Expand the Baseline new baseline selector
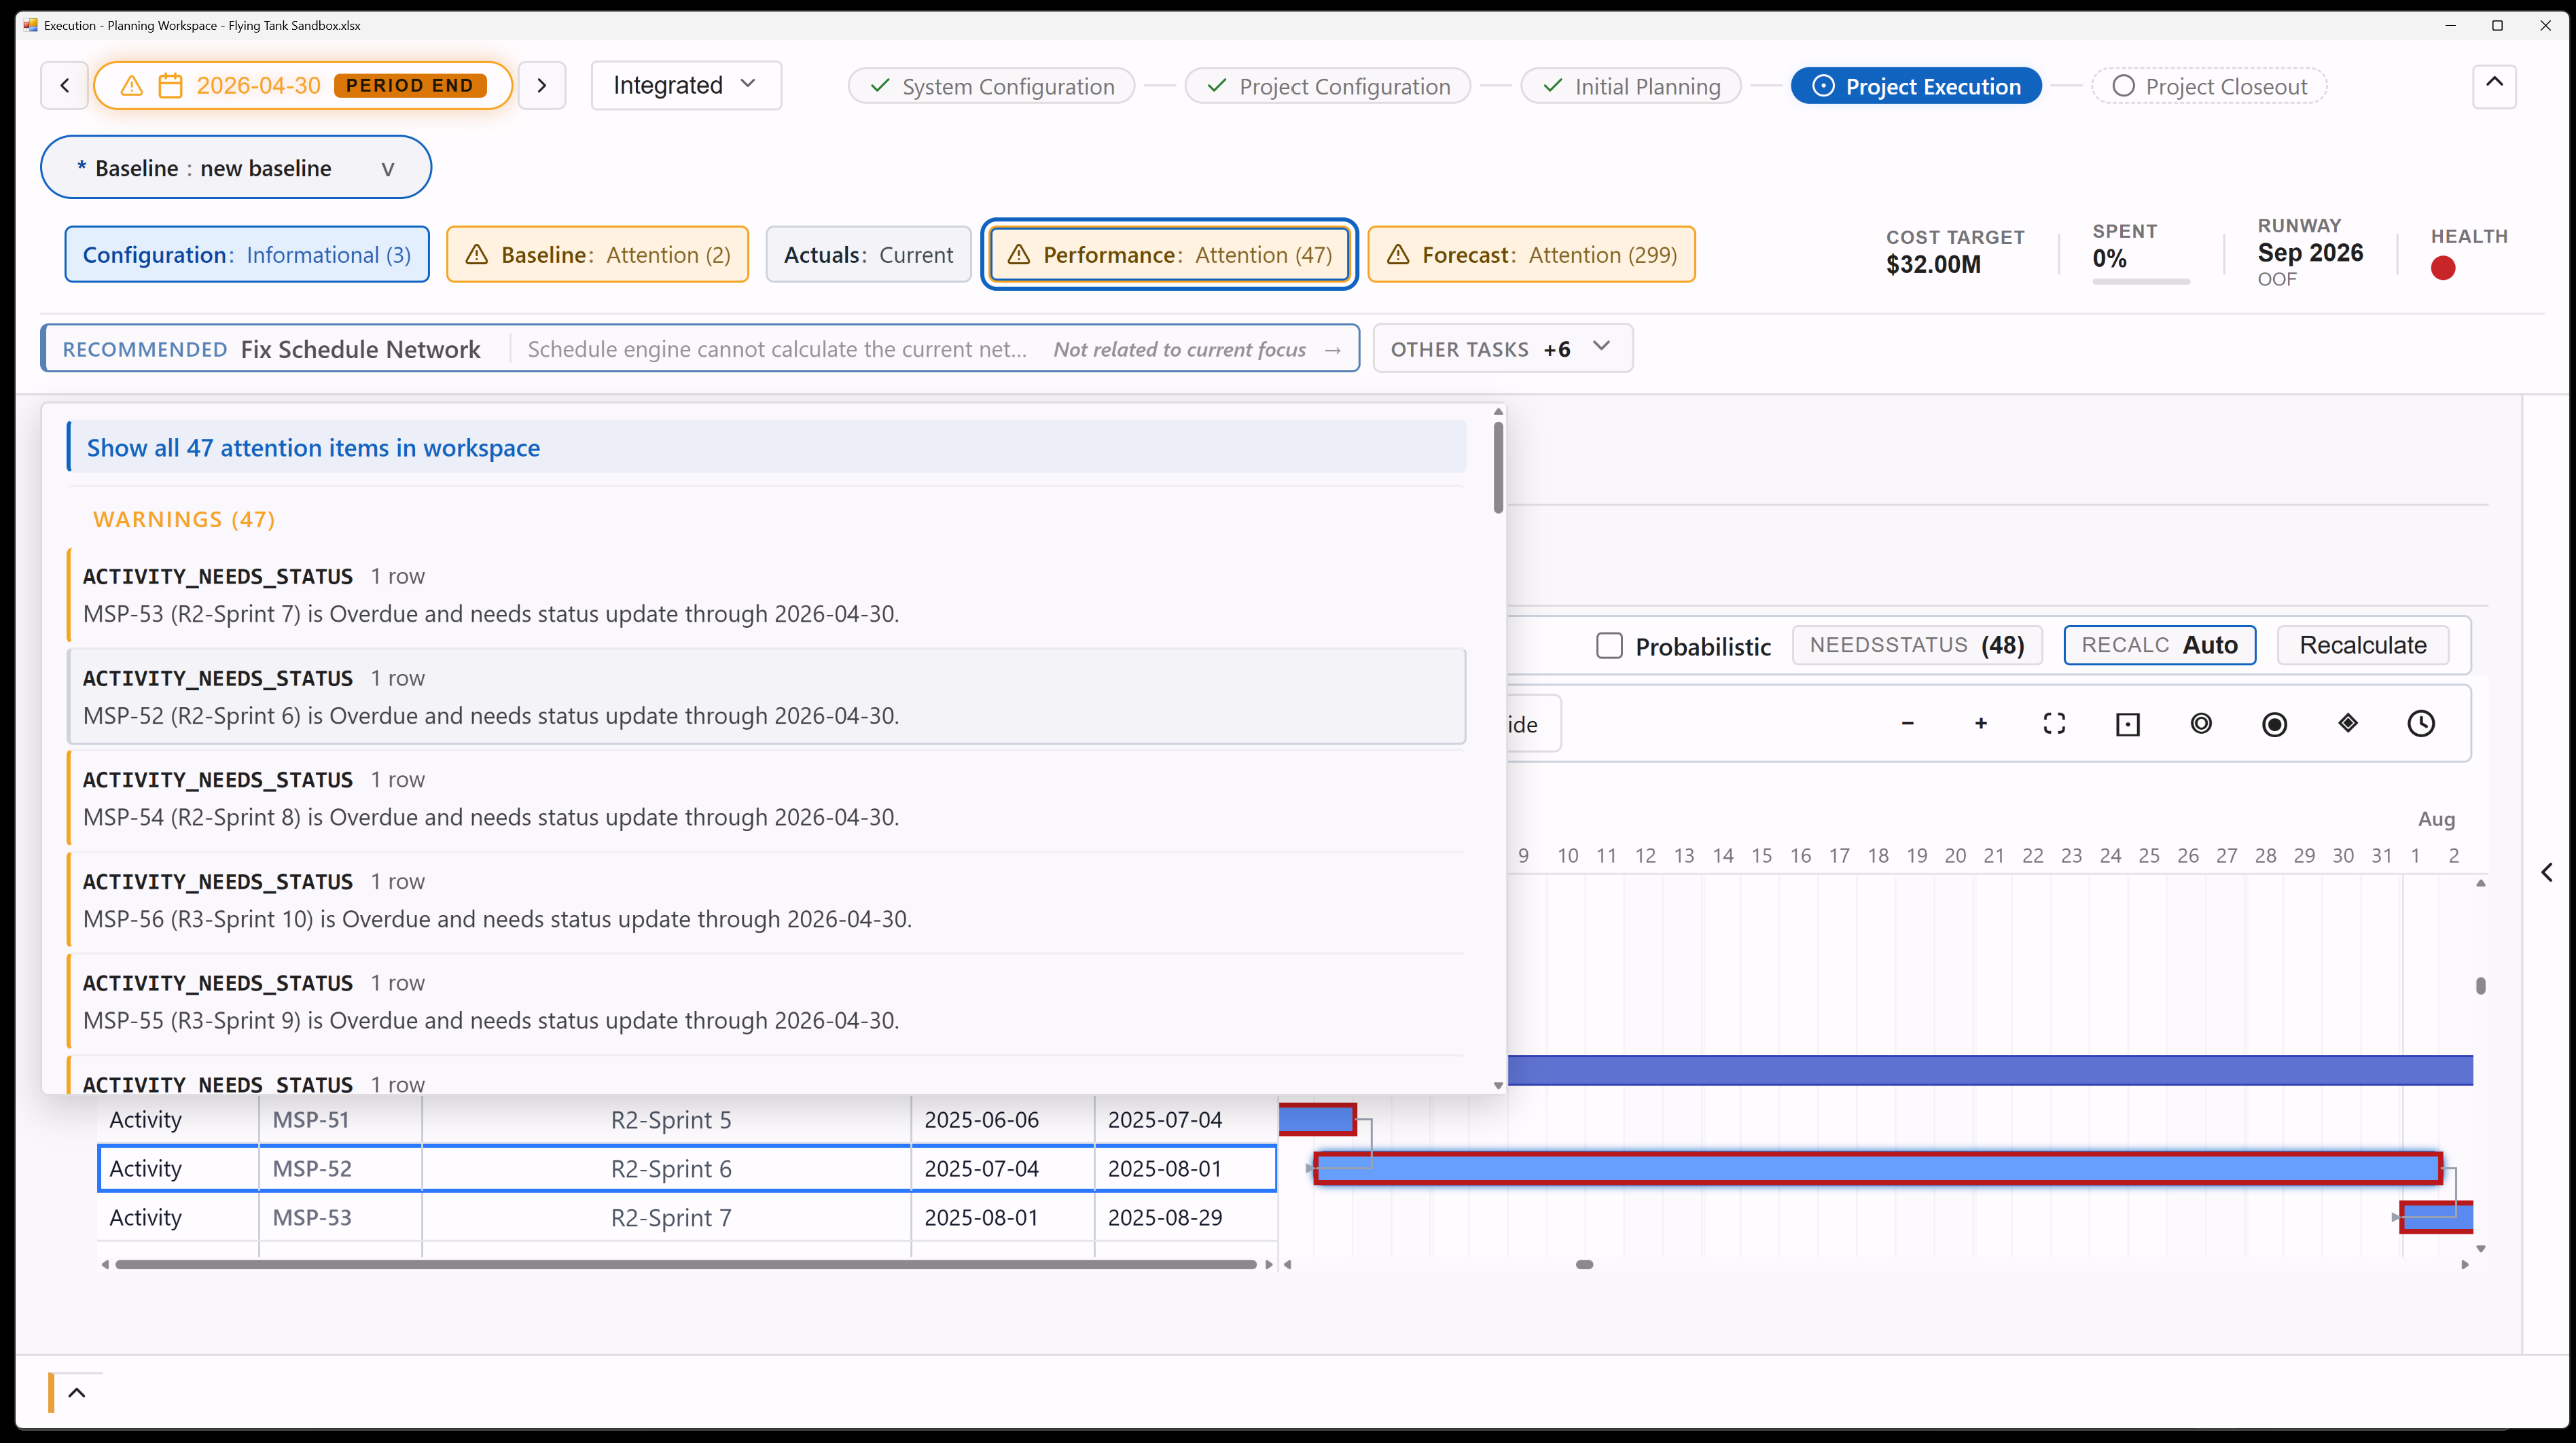The image size is (2576, 1443). (236, 167)
